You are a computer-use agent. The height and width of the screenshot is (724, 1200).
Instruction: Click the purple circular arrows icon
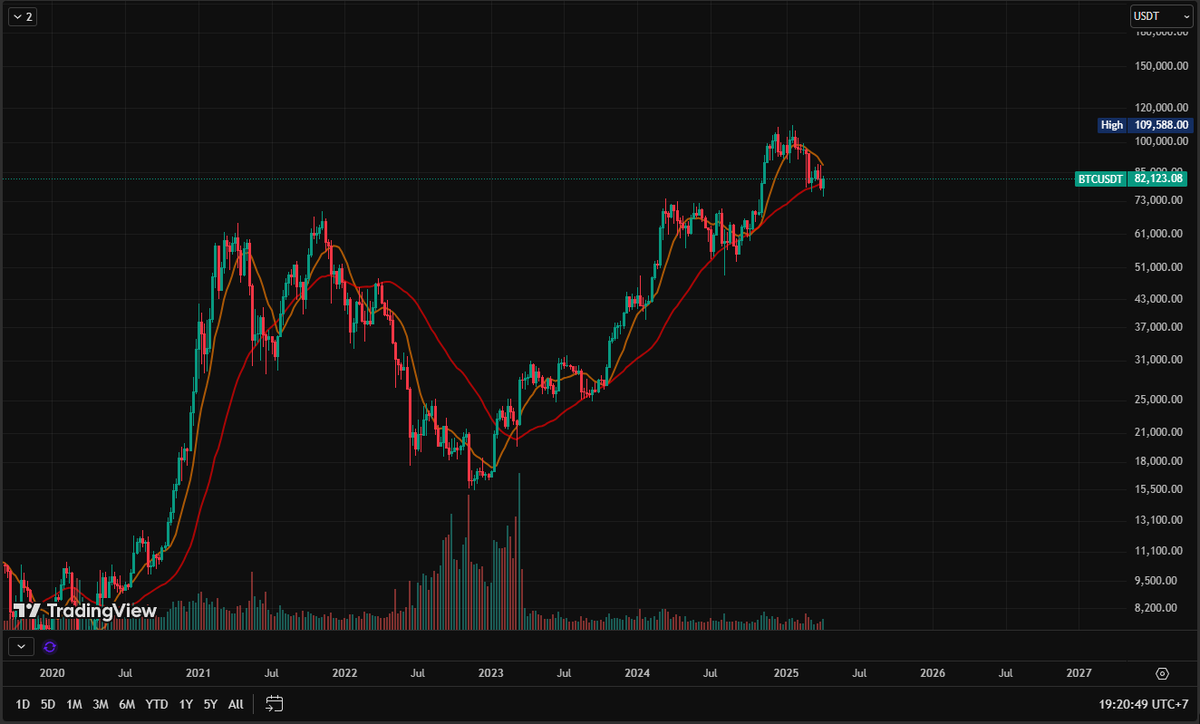tap(50, 647)
